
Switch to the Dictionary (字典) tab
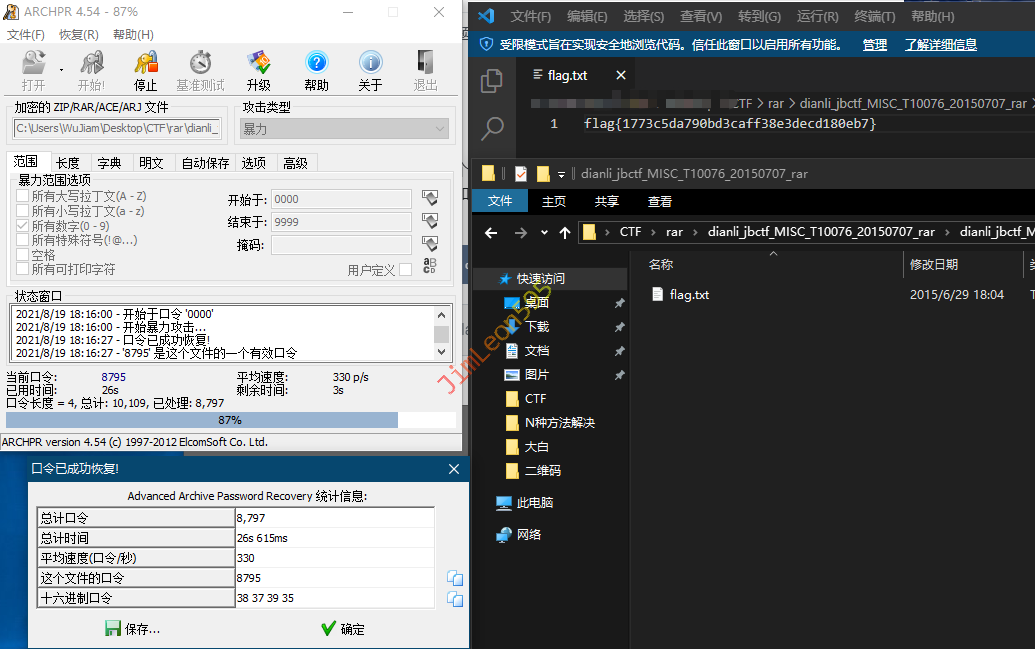108,163
